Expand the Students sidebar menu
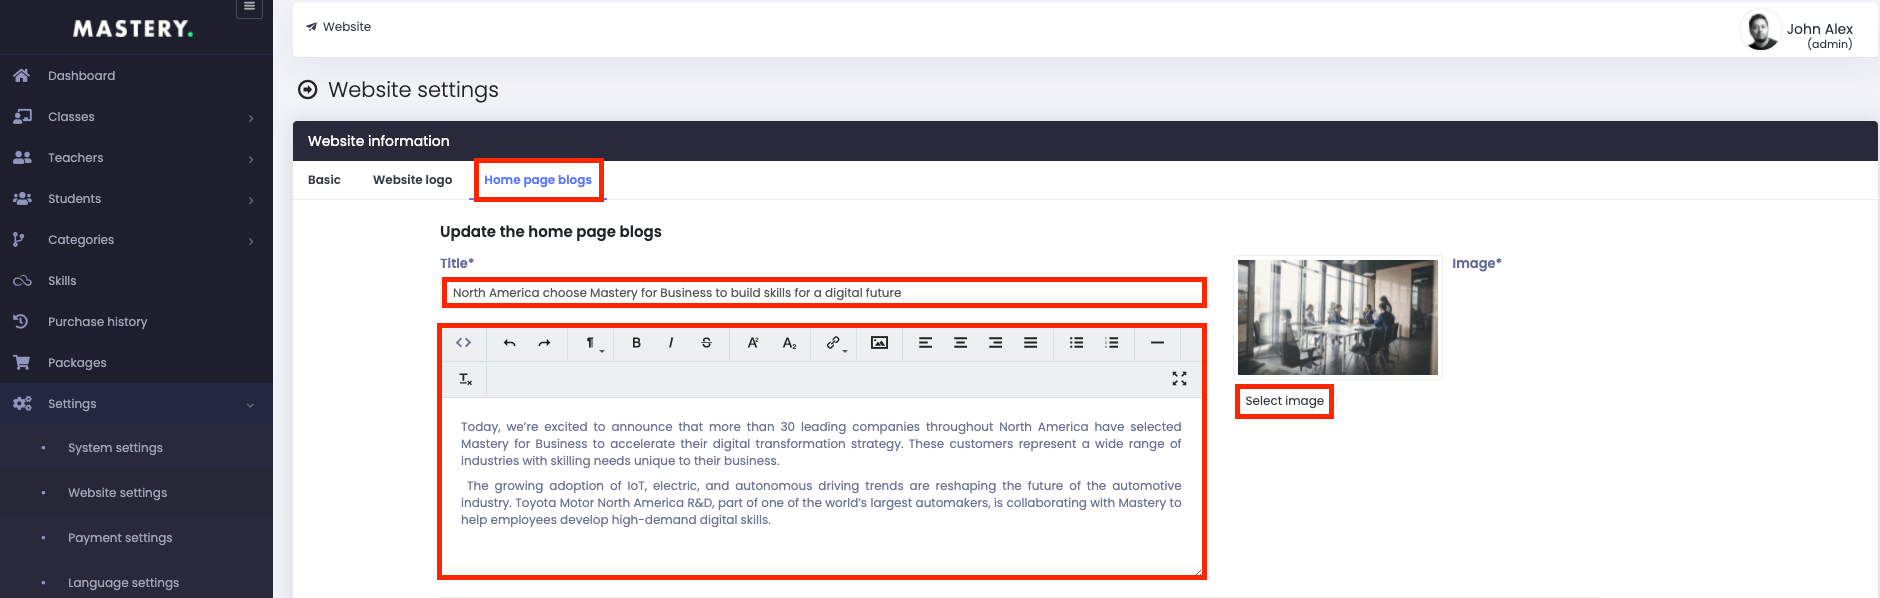The width and height of the screenshot is (1880, 598). 136,199
